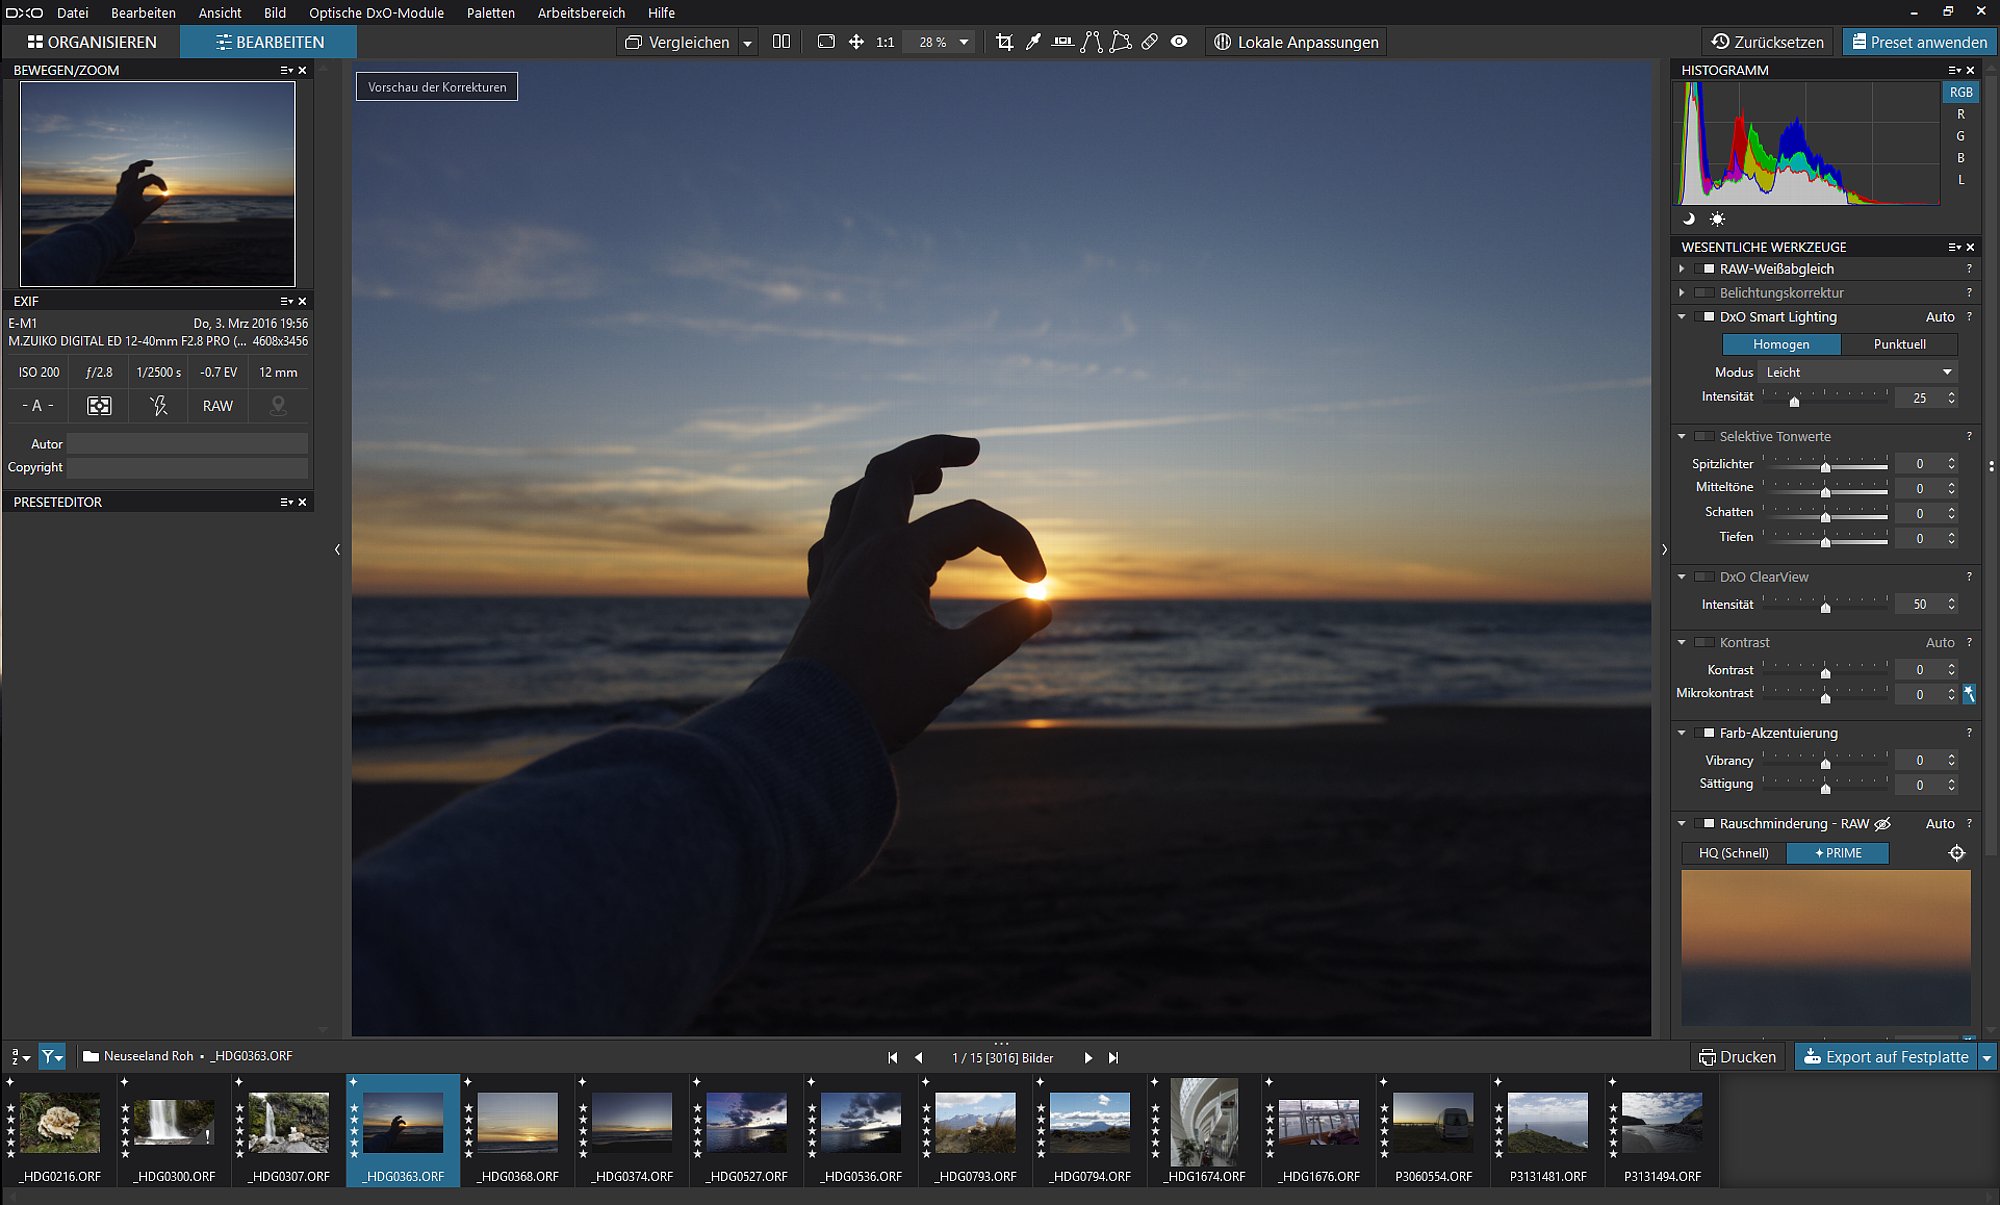Click the red-eye tool icon

(1179, 42)
